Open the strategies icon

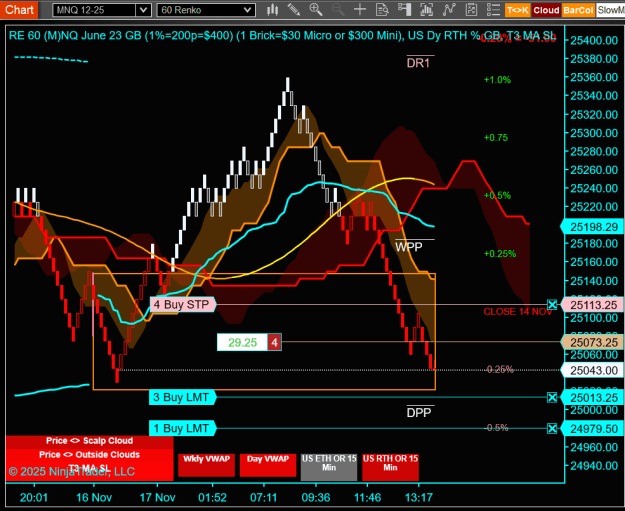(x=471, y=10)
